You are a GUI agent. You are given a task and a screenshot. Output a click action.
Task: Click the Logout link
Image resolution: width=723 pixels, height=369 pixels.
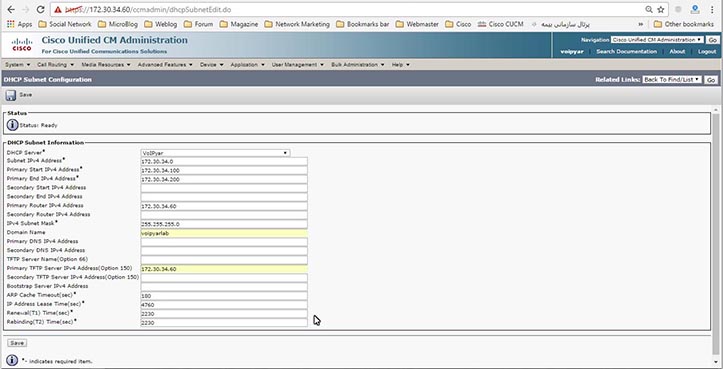[x=707, y=52]
